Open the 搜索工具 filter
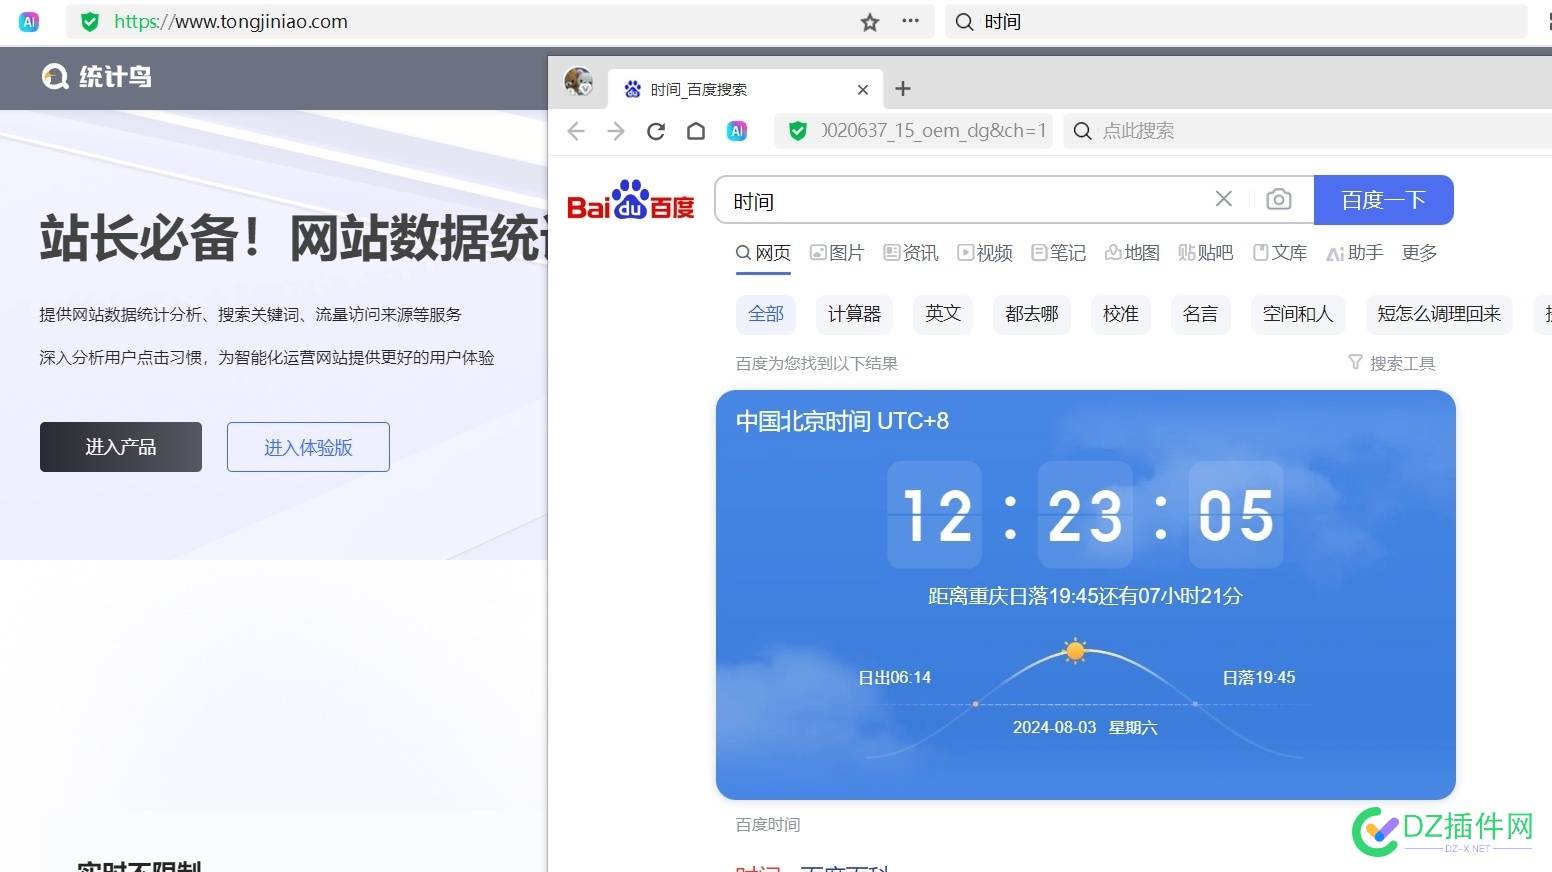The height and width of the screenshot is (872, 1552). 1392,363
